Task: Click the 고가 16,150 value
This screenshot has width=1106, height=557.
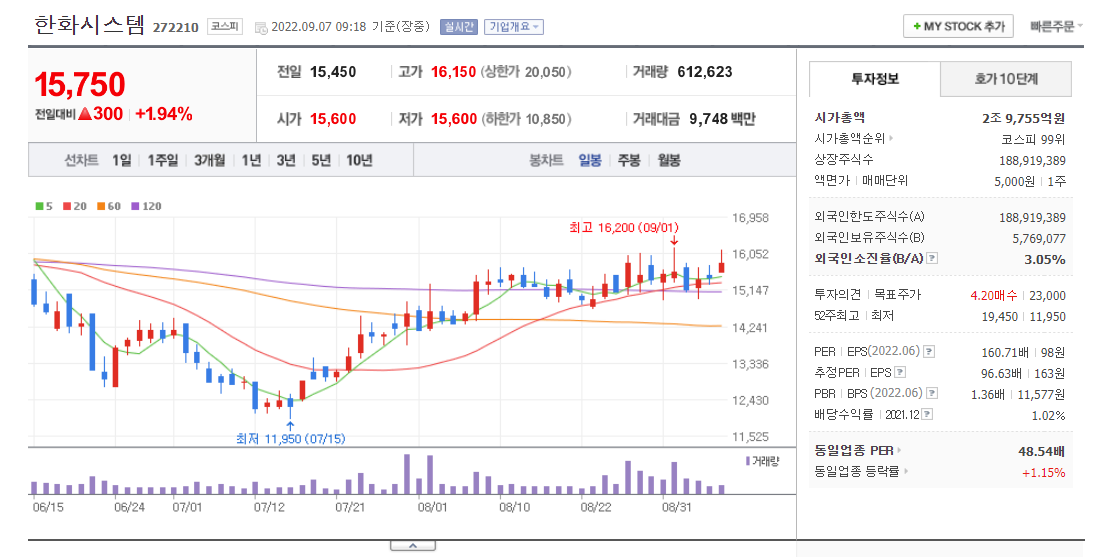Action: click(454, 72)
